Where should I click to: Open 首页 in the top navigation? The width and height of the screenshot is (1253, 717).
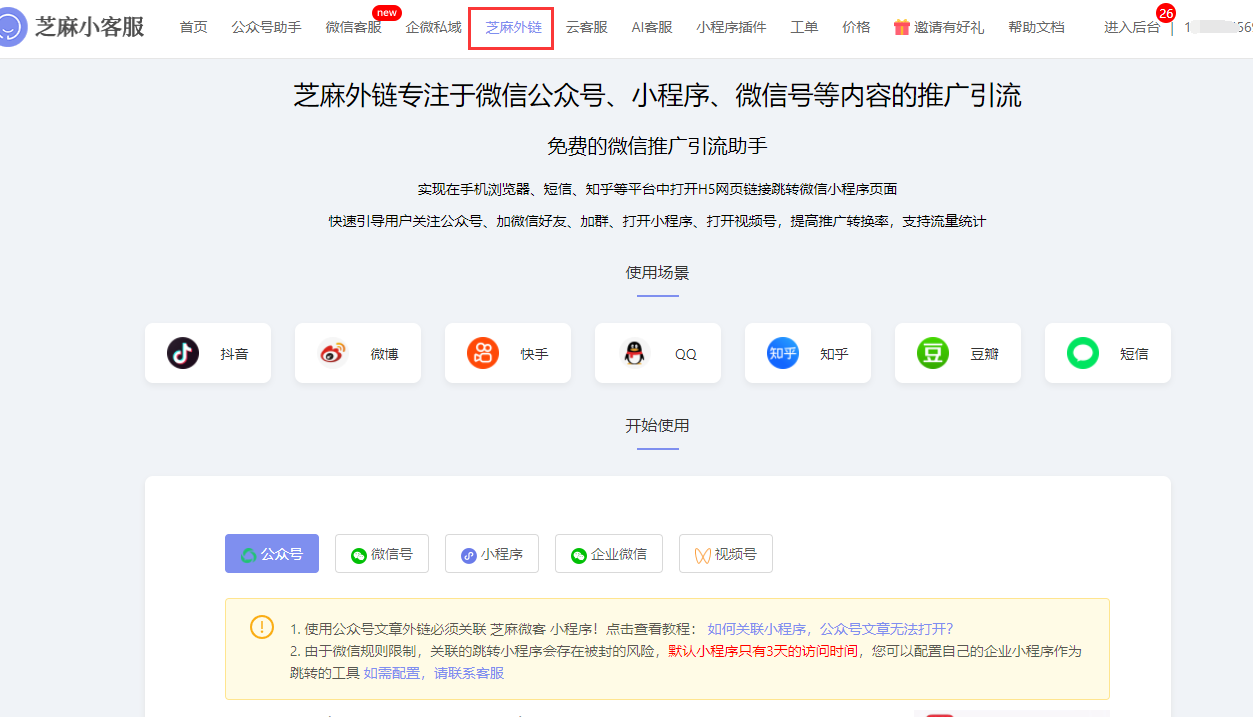pyautogui.click(x=194, y=27)
